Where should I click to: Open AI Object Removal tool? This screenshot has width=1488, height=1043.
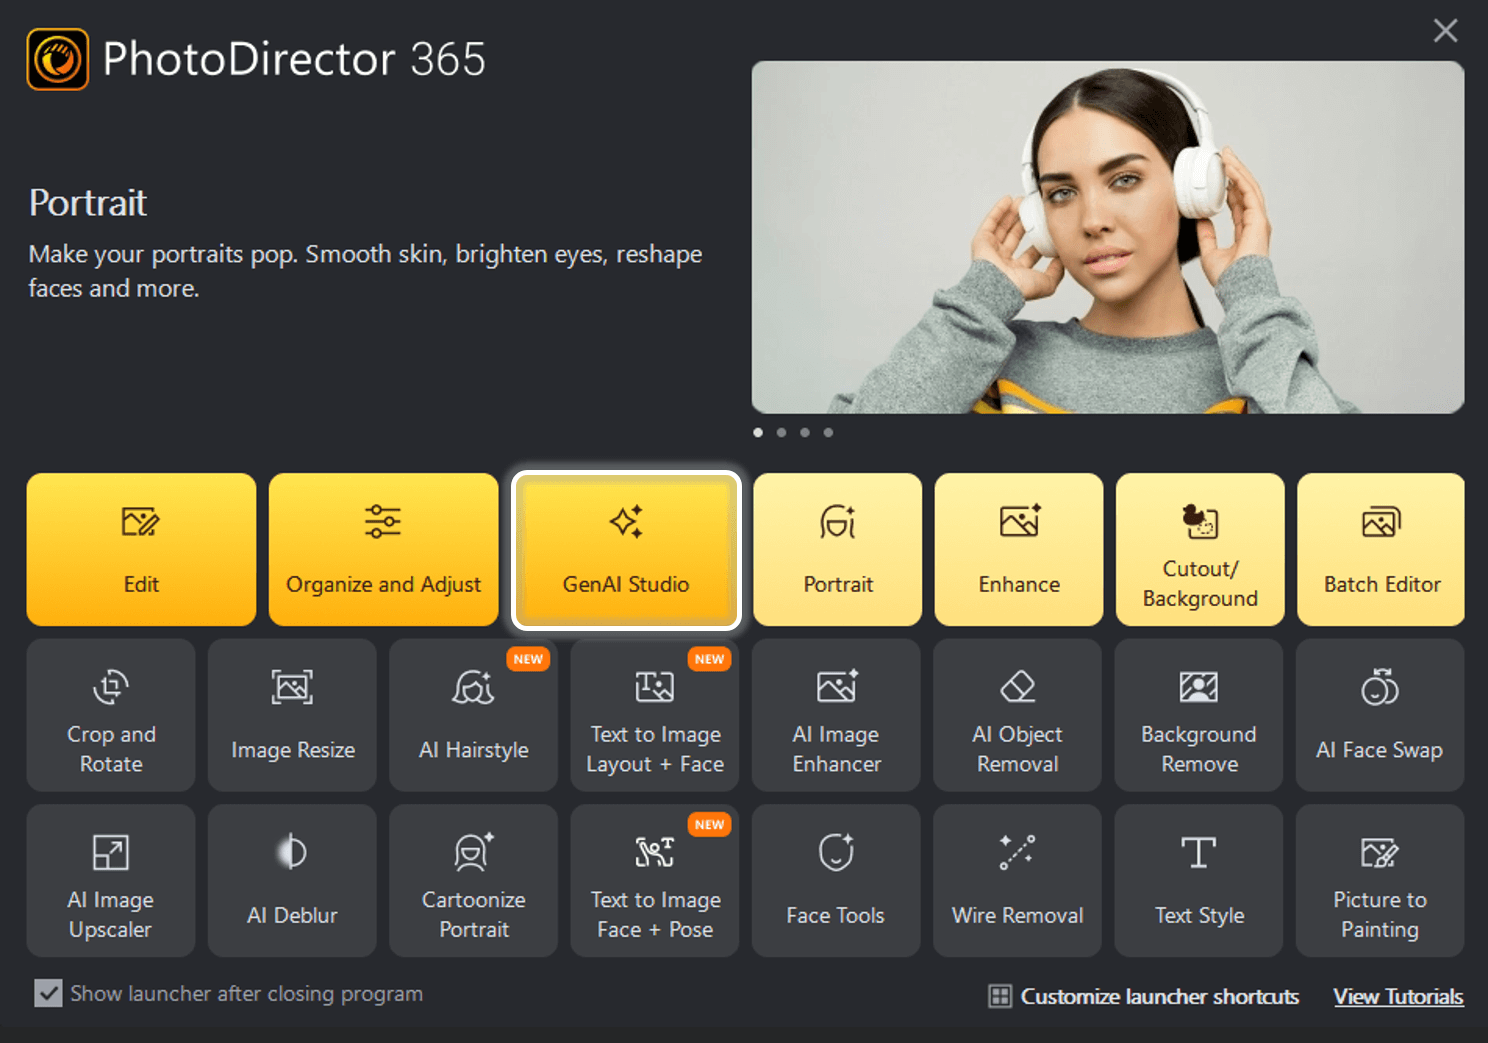(x=1017, y=715)
